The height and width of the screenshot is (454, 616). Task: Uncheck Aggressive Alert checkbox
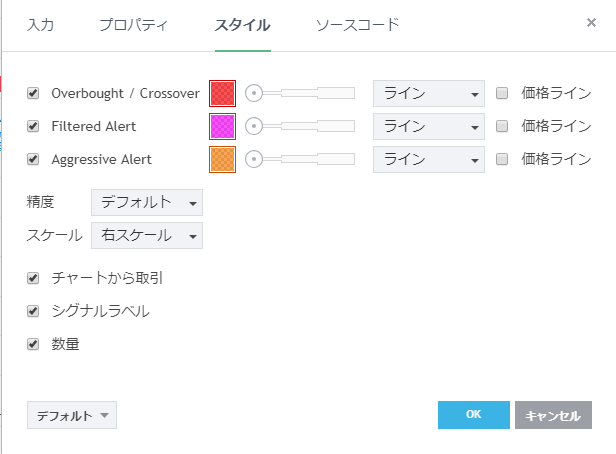(x=33, y=159)
